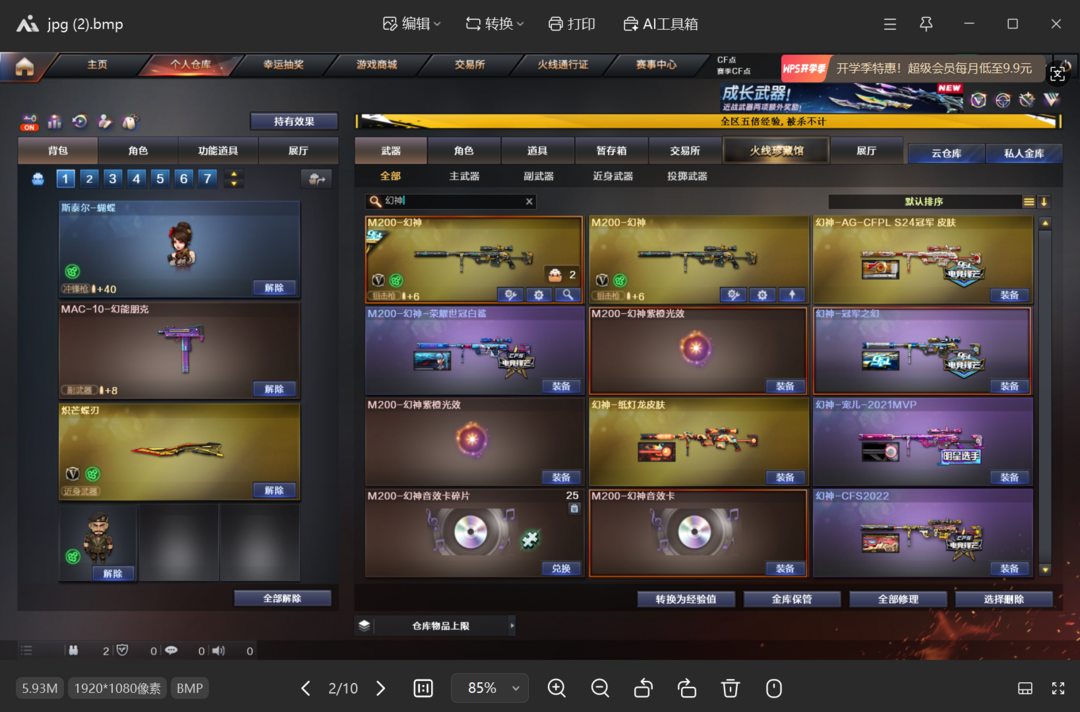Click the 全部解除 button
1080x712 pixels.
283,598
